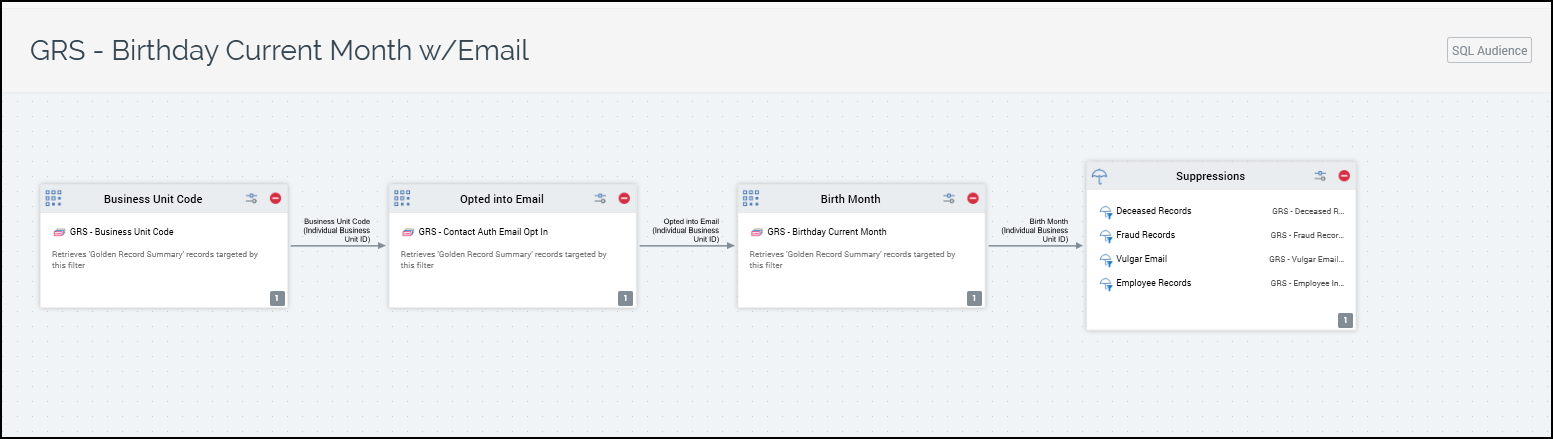Remove the Birth Month block
1553x439 pixels.
(x=973, y=199)
